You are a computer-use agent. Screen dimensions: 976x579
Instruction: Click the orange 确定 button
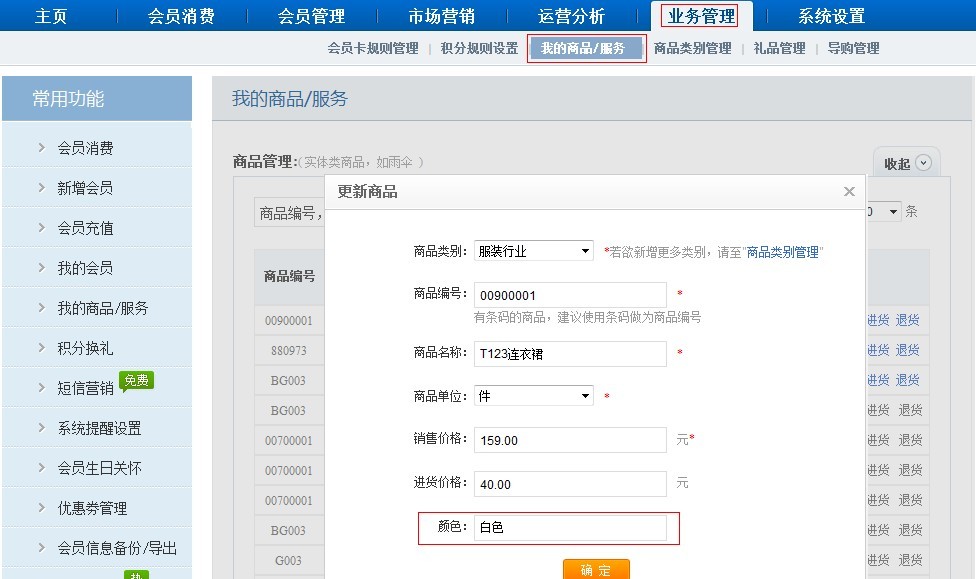(x=596, y=569)
